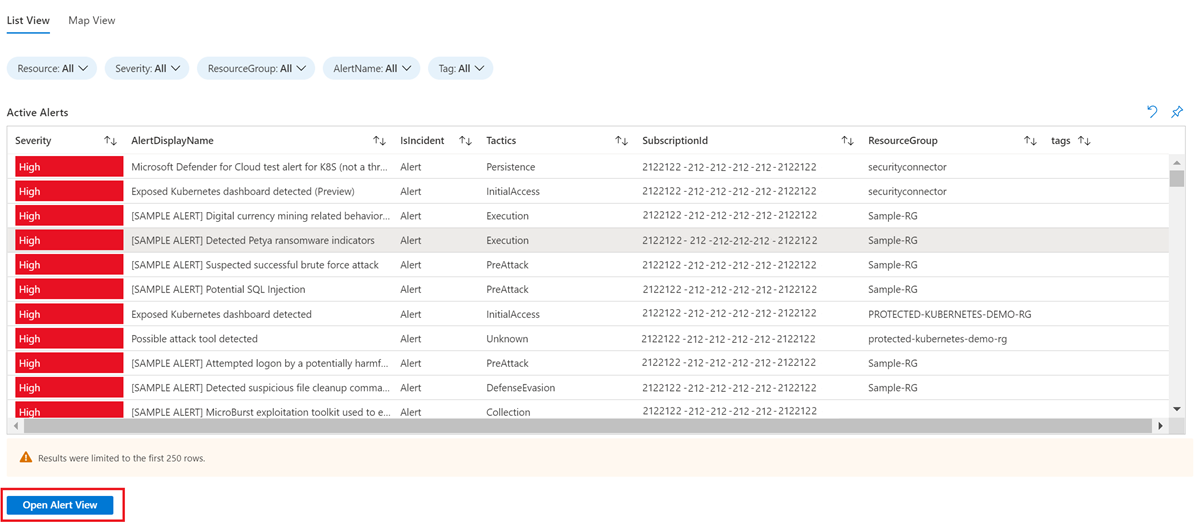This screenshot has width=1200, height=531.
Task: Click the Active Alerts heading
Action: coord(37,113)
